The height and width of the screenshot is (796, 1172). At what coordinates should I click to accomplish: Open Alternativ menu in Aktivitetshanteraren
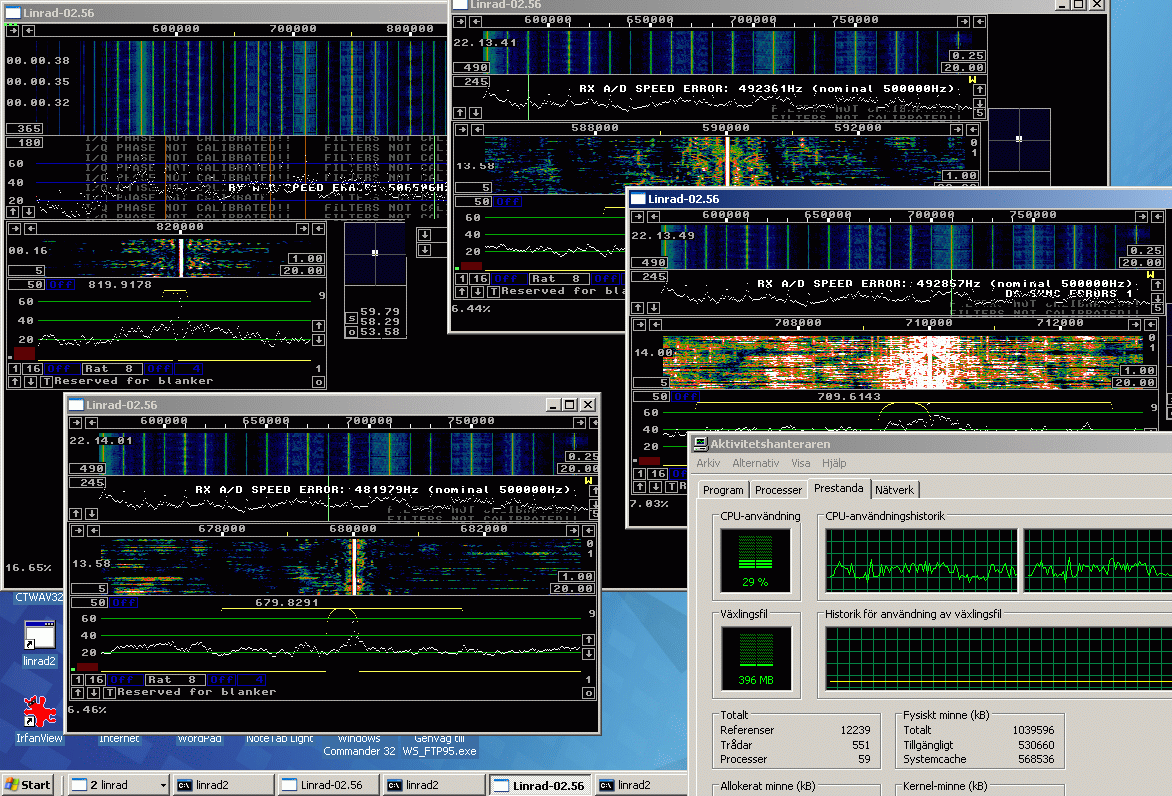tap(756, 463)
